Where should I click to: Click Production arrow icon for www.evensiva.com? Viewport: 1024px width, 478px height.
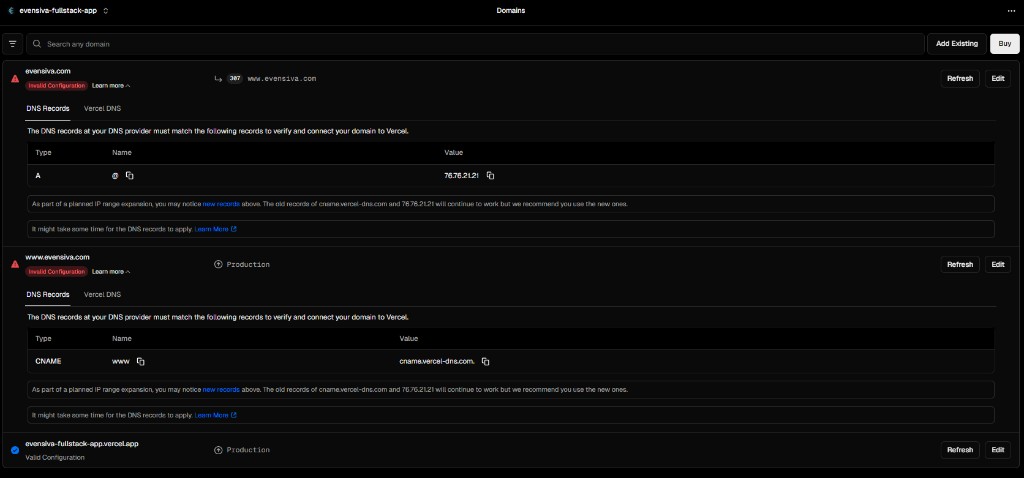point(218,264)
